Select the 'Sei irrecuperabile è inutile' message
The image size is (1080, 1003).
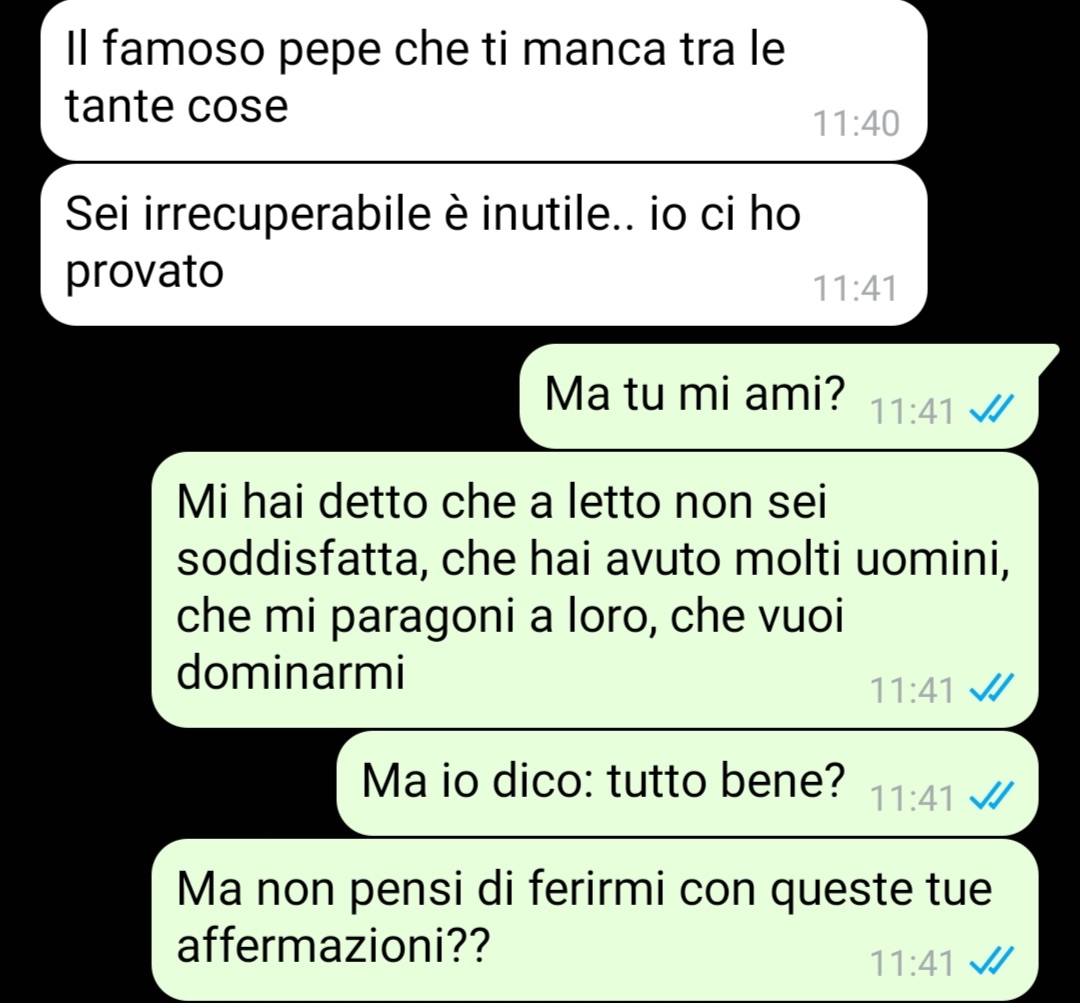pos(484,245)
